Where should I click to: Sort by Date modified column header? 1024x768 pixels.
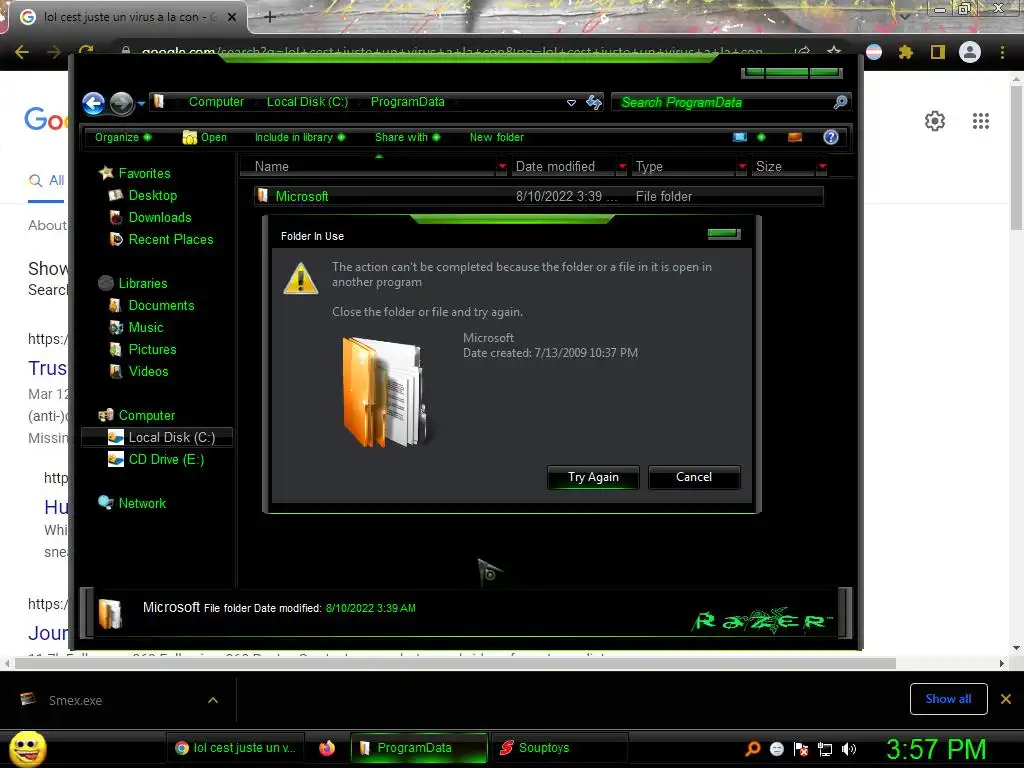coord(564,167)
